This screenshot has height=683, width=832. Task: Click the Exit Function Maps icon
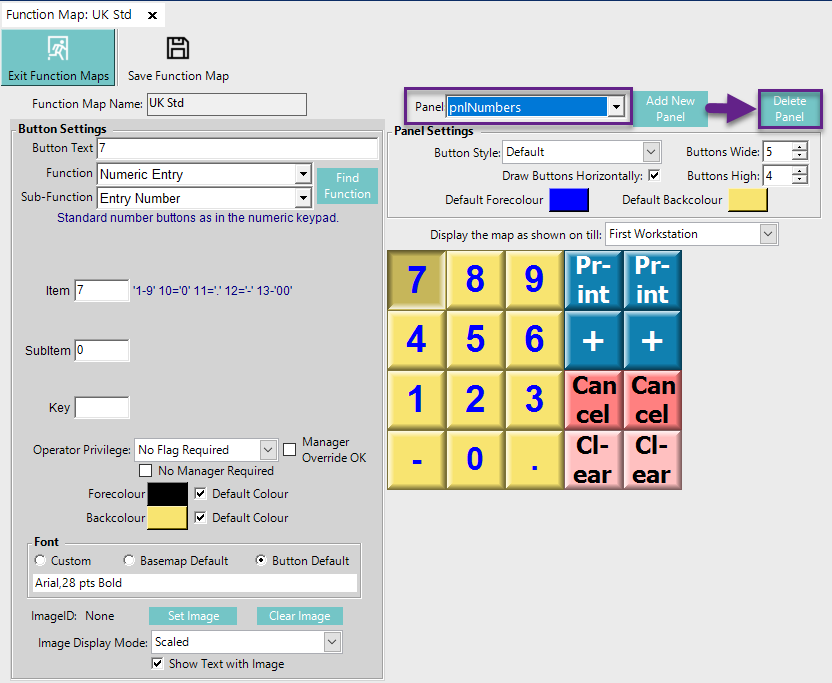(58, 49)
